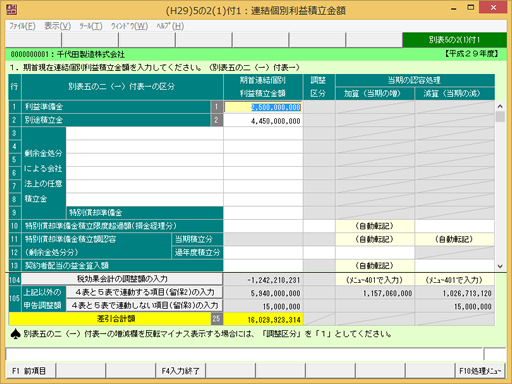Open the ツール(T) menu
Viewport: 512px width, 384px height.
click(x=91, y=26)
